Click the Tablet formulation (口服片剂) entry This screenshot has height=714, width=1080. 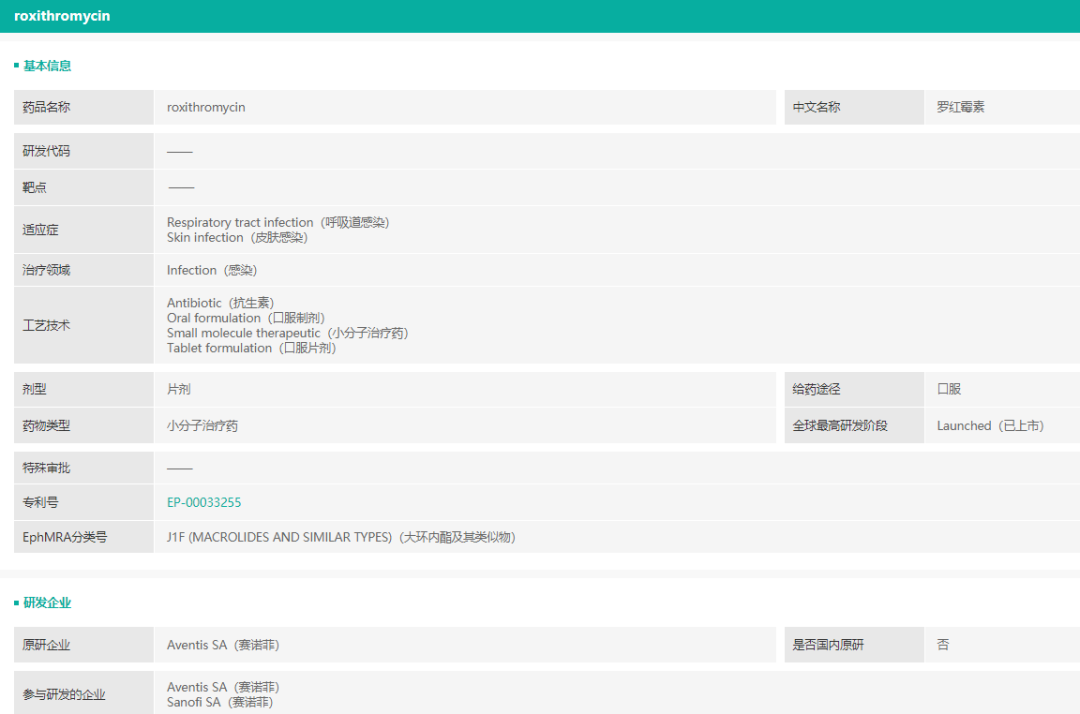(x=251, y=348)
